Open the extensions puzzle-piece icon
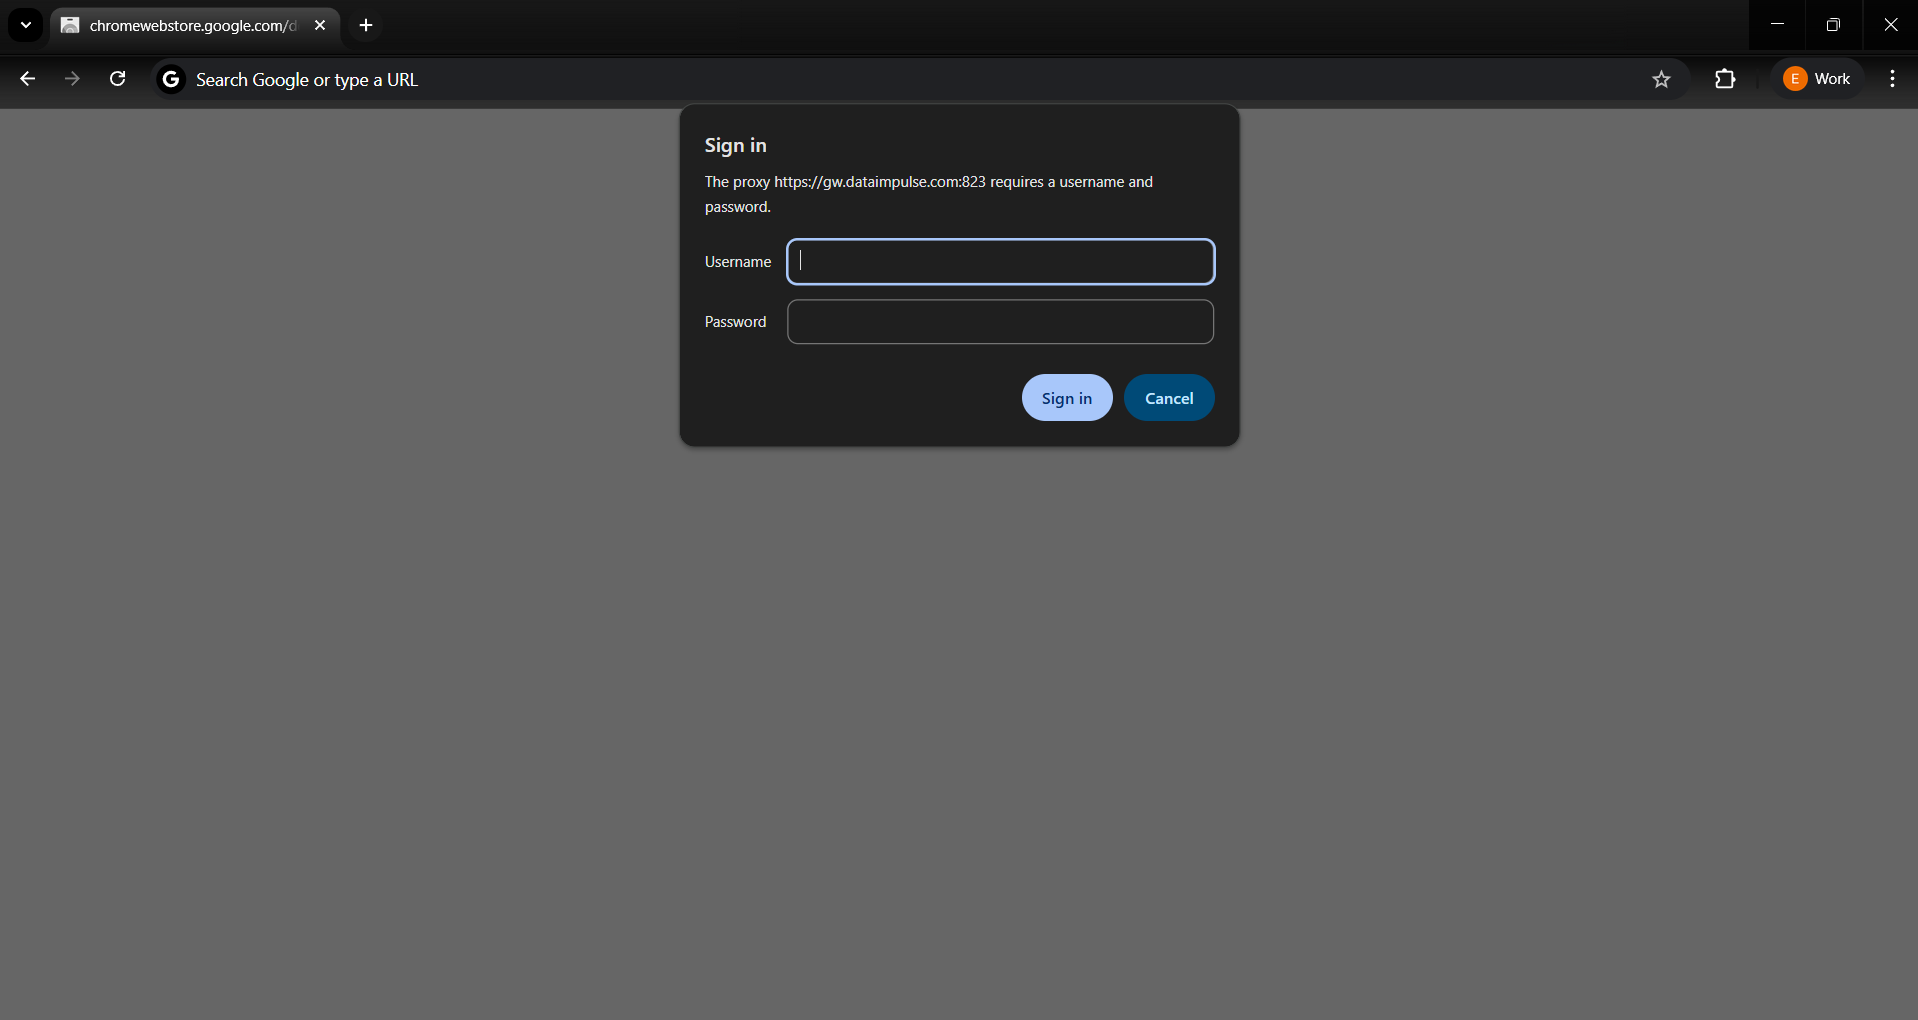Screen dimensions: 1918x1020 click(1725, 79)
